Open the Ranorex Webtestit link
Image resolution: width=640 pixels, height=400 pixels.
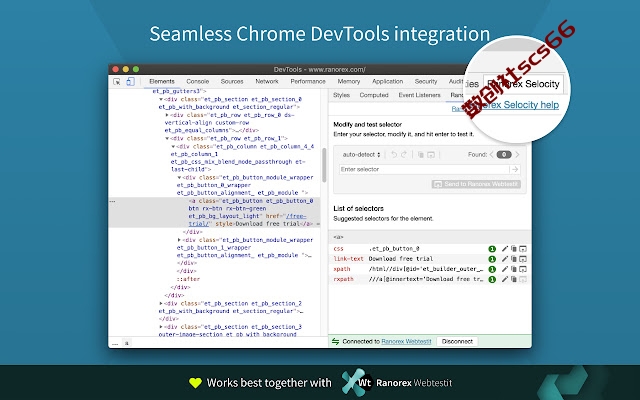[x=406, y=341]
